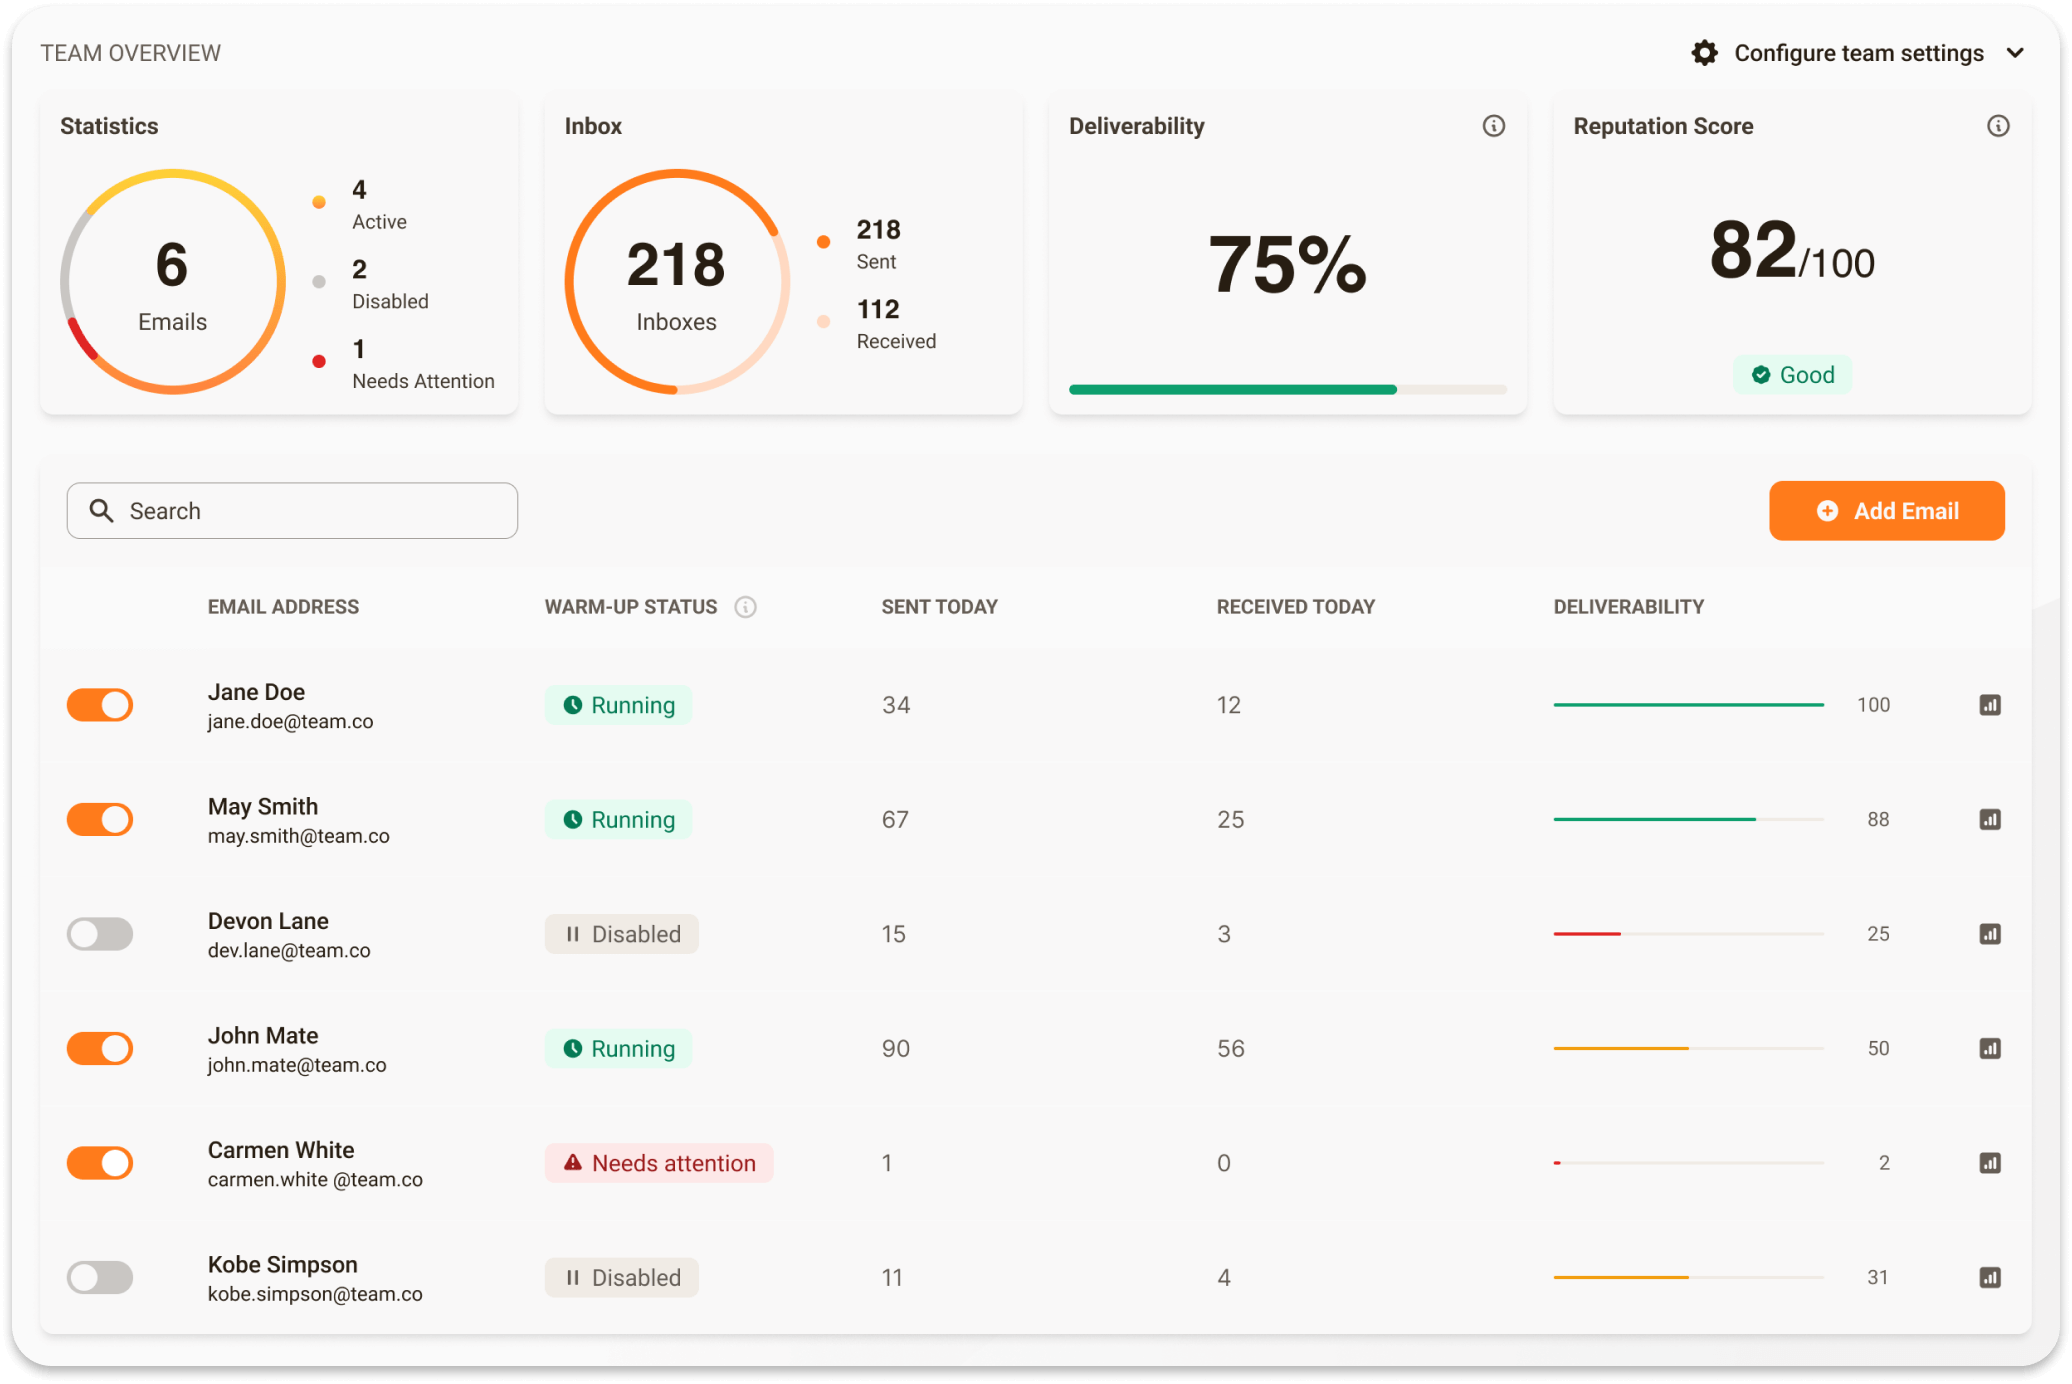Screen dimensions: 2072x1384
Task: Click the 218 Sent legend item
Action: pos(858,245)
